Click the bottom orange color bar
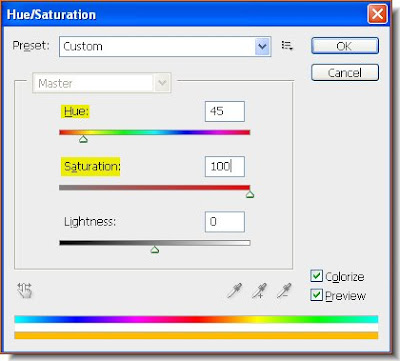This screenshot has height=361, width=400. [196, 335]
